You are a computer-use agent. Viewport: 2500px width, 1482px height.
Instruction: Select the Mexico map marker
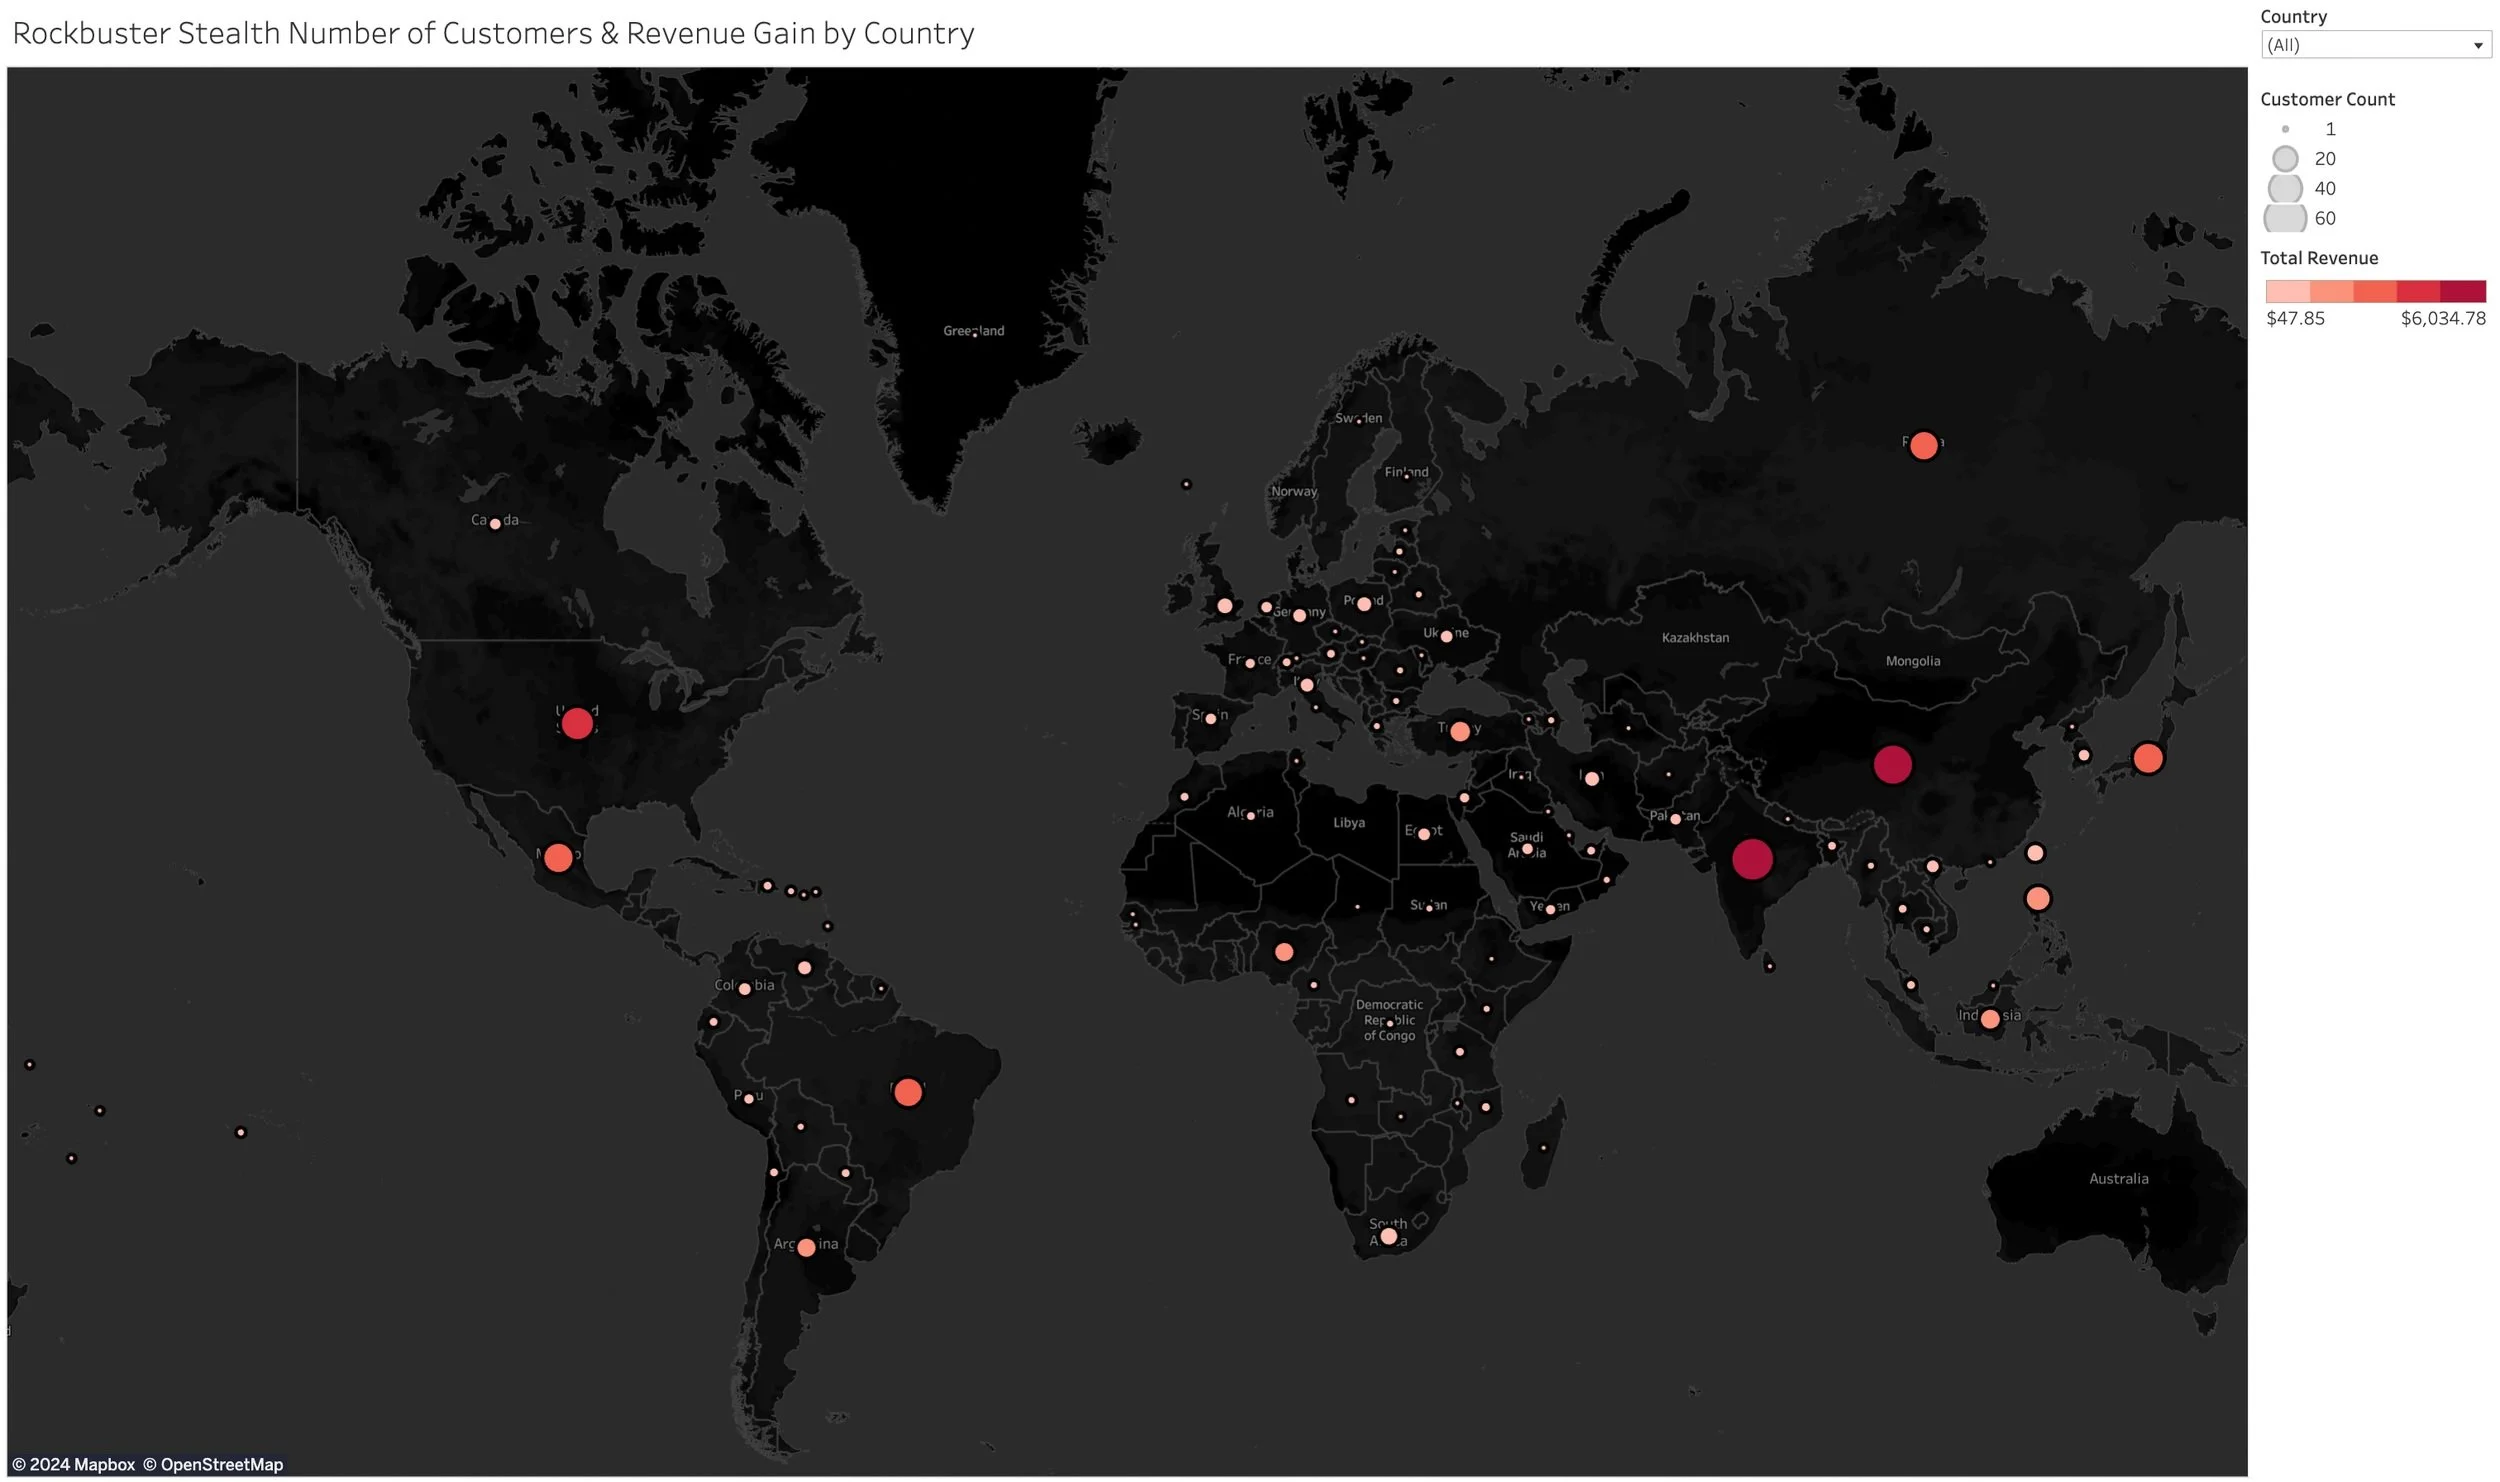558,857
